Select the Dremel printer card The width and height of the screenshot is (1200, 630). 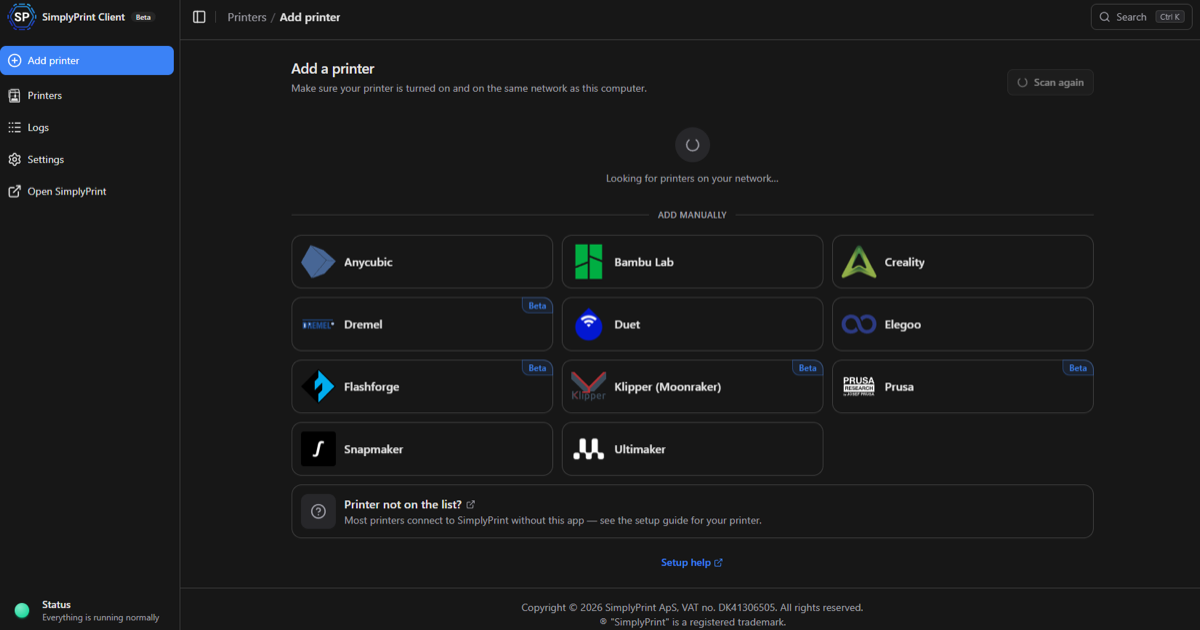(422, 324)
